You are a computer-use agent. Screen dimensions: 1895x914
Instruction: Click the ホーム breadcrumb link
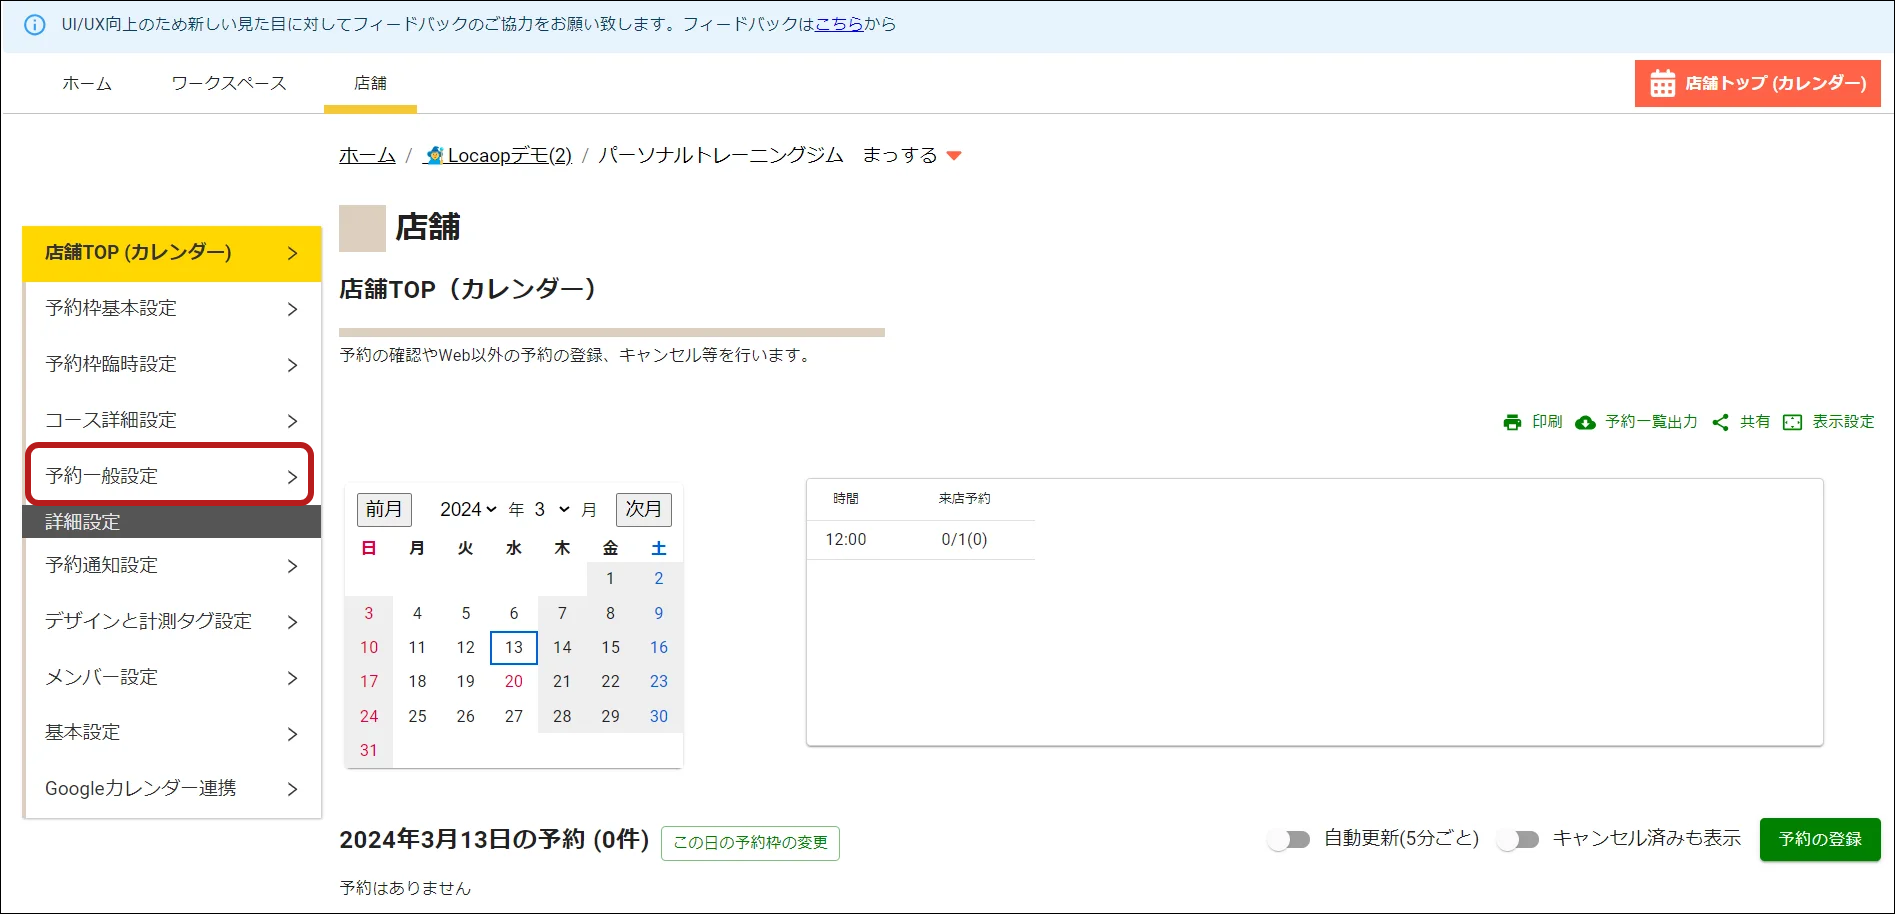[367, 155]
